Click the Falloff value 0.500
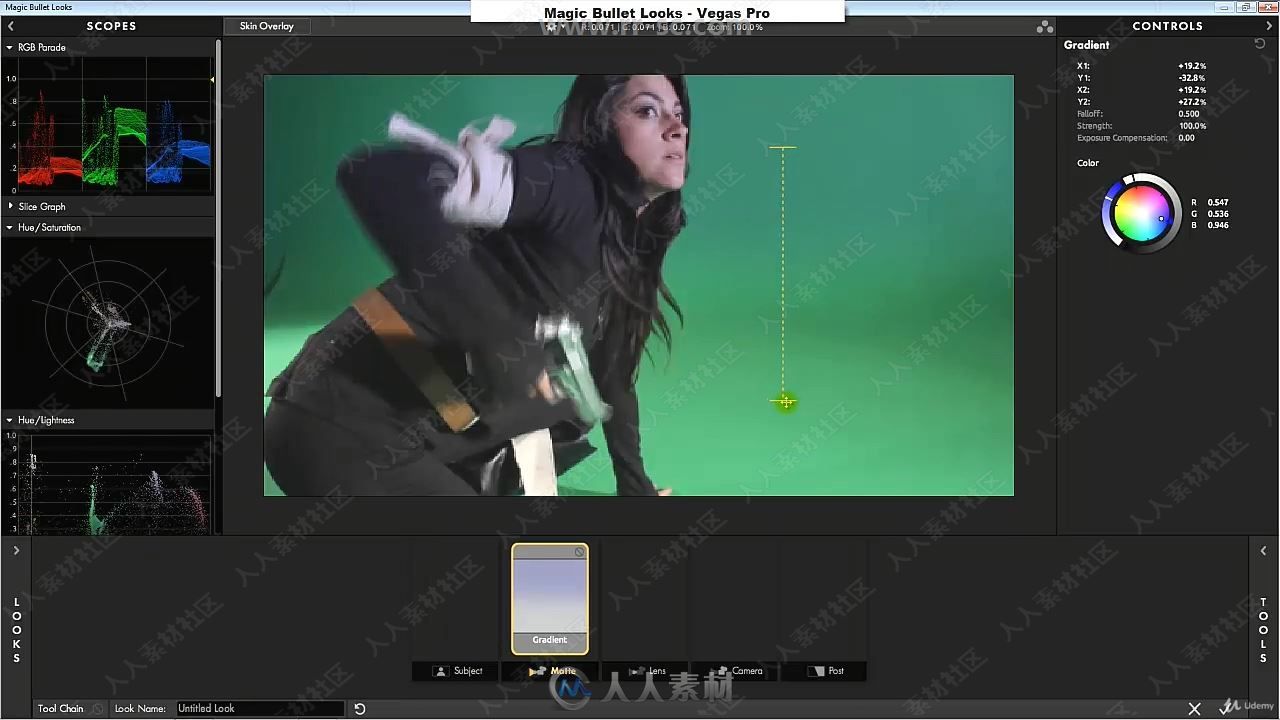This screenshot has width=1280, height=720. pos(1189,114)
